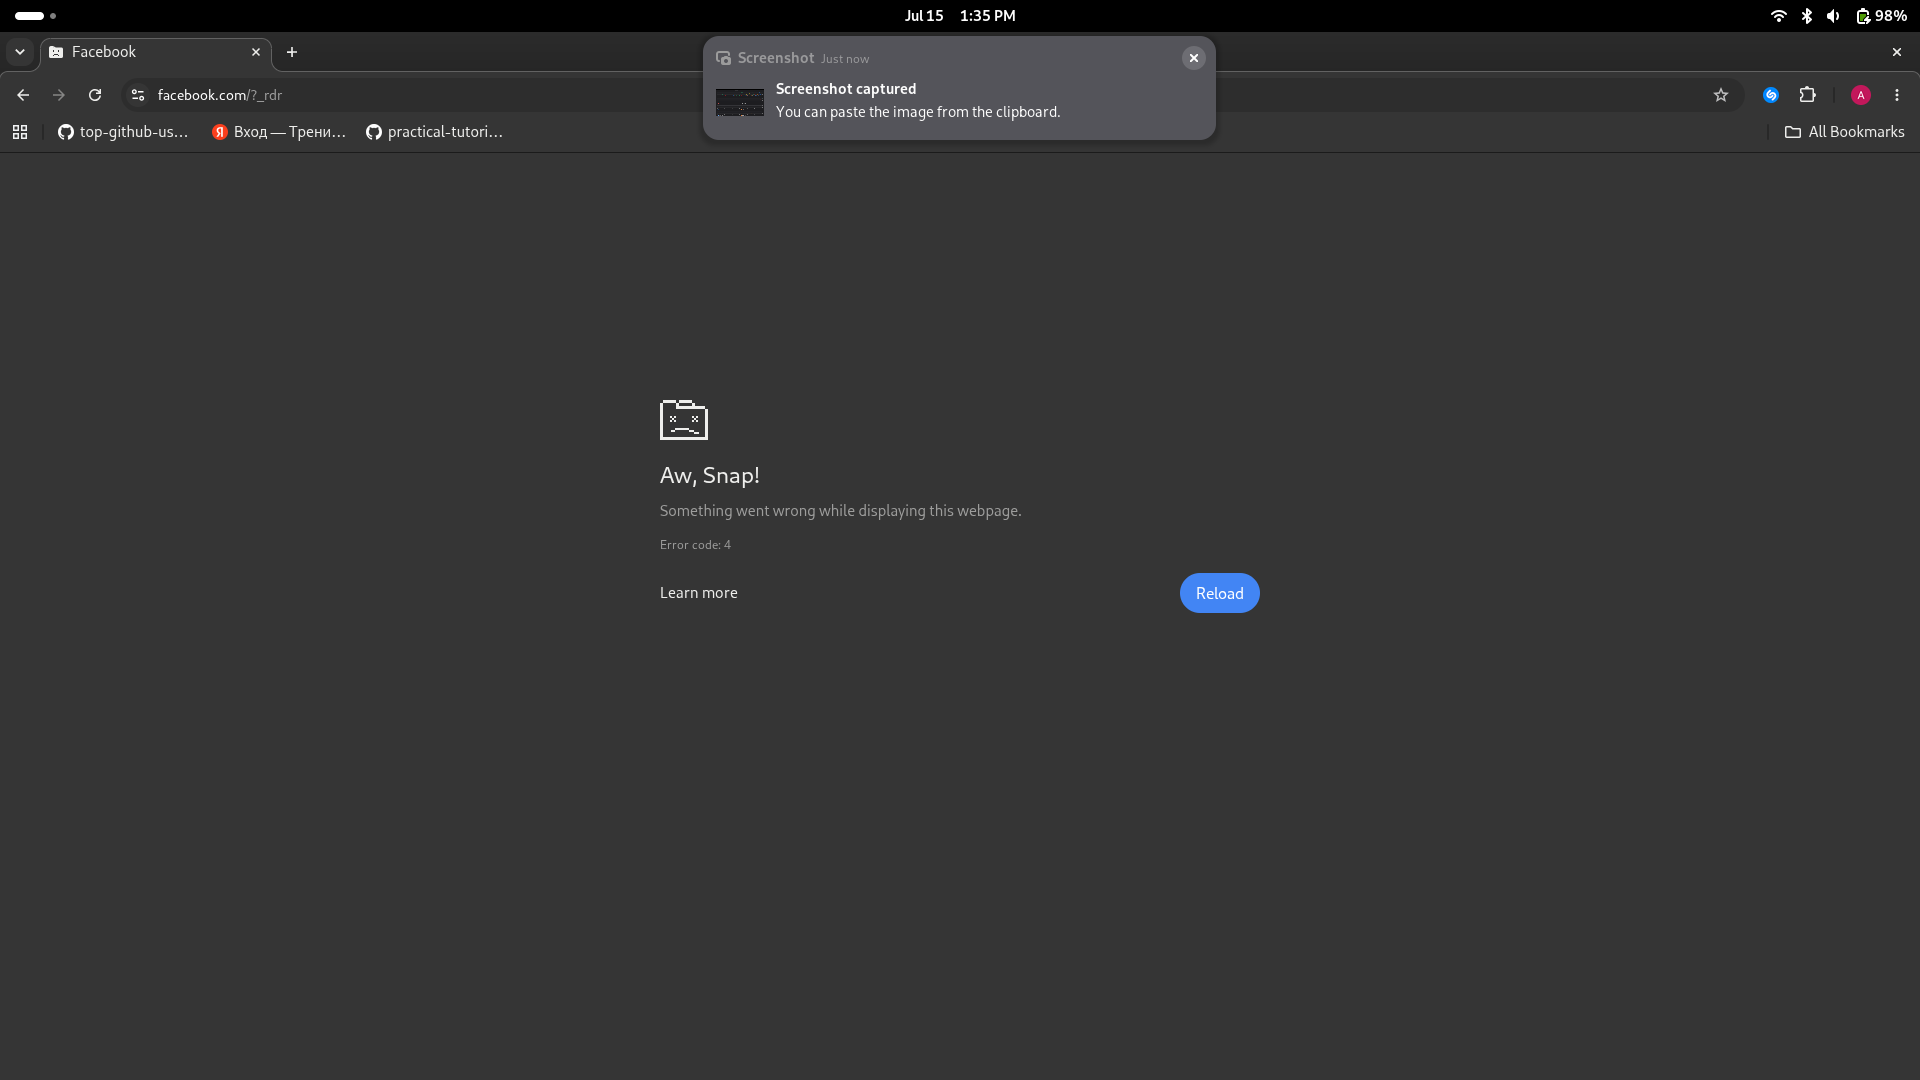Click the browser back arrow
The height and width of the screenshot is (1080, 1920).
[x=23, y=95]
